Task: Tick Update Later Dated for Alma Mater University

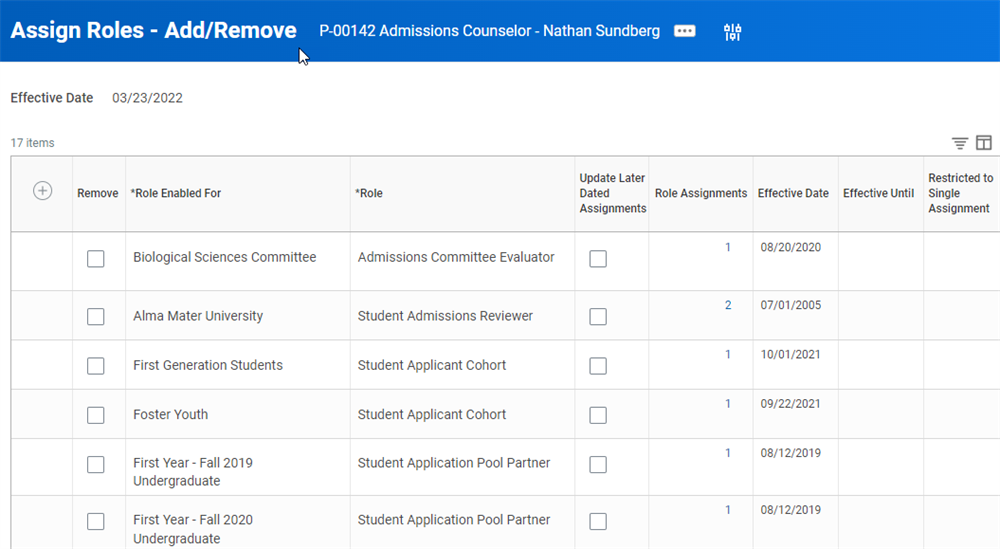Action: (x=598, y=317)
